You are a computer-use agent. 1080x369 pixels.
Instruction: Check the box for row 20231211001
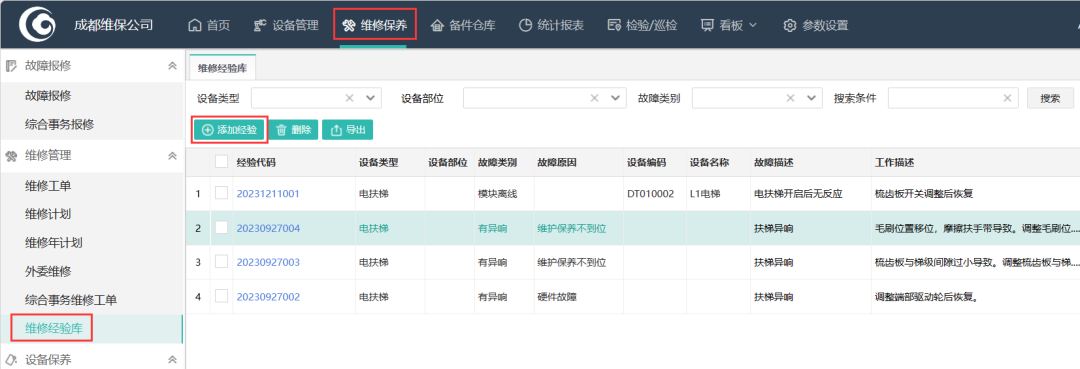(x=221, y=193)
